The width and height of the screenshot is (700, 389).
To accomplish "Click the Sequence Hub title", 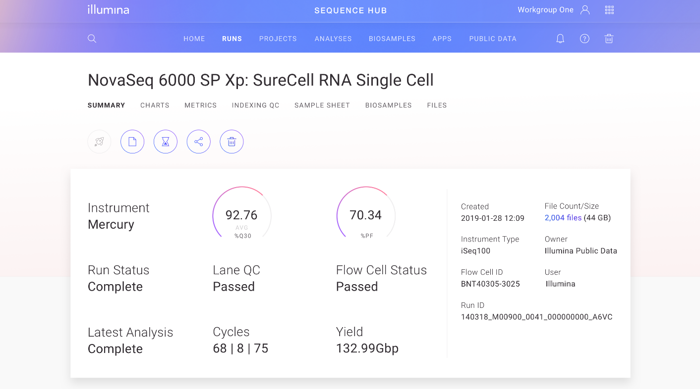I will click(350, 10).
